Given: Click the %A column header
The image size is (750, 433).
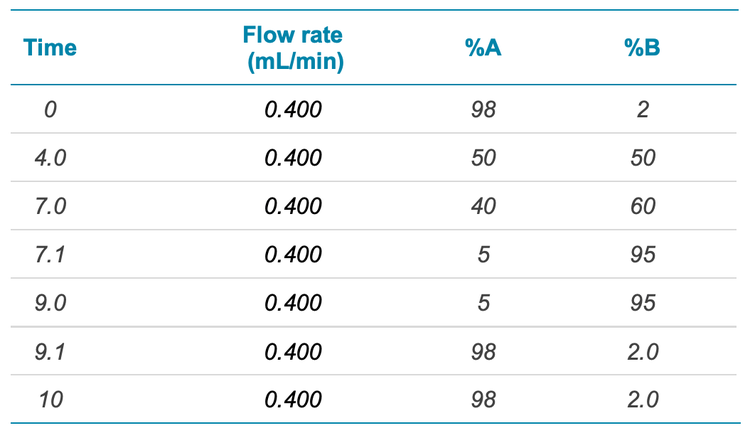Looking at the screenshot, I should coord(483,48).
